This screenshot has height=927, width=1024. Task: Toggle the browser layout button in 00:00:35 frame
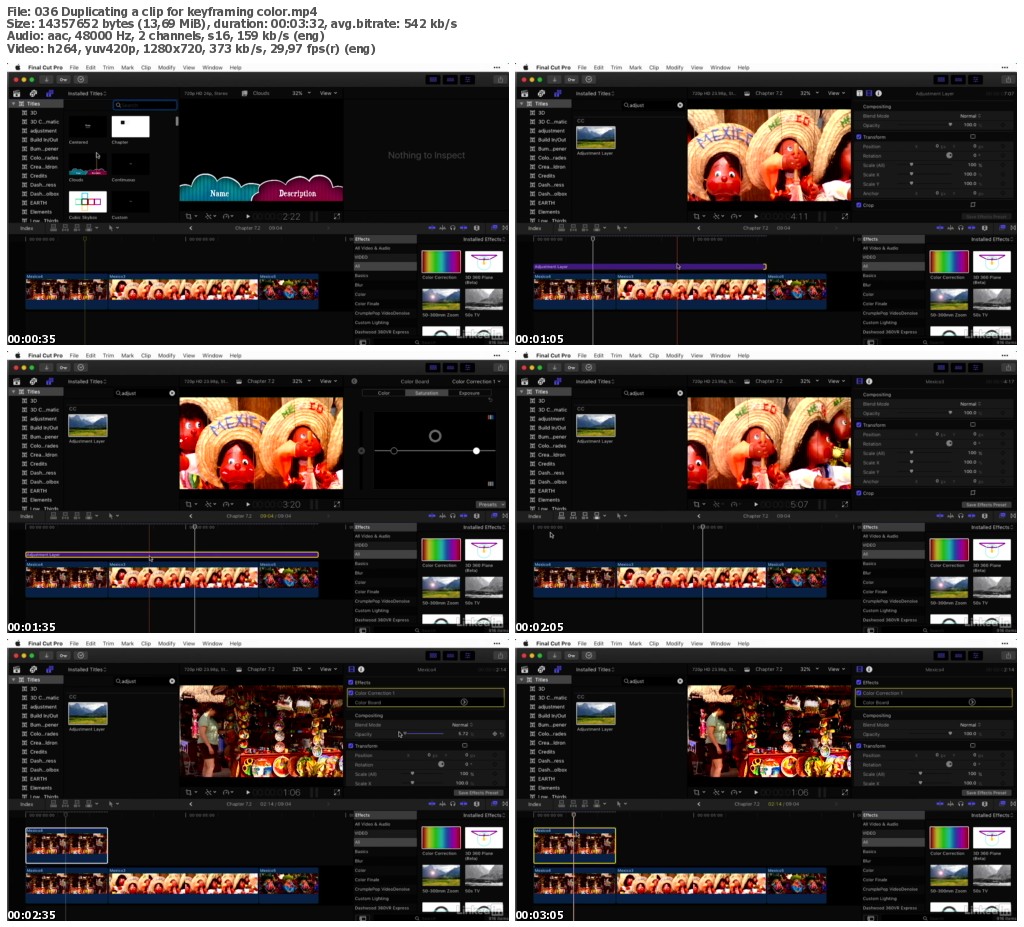coord(432,80)
